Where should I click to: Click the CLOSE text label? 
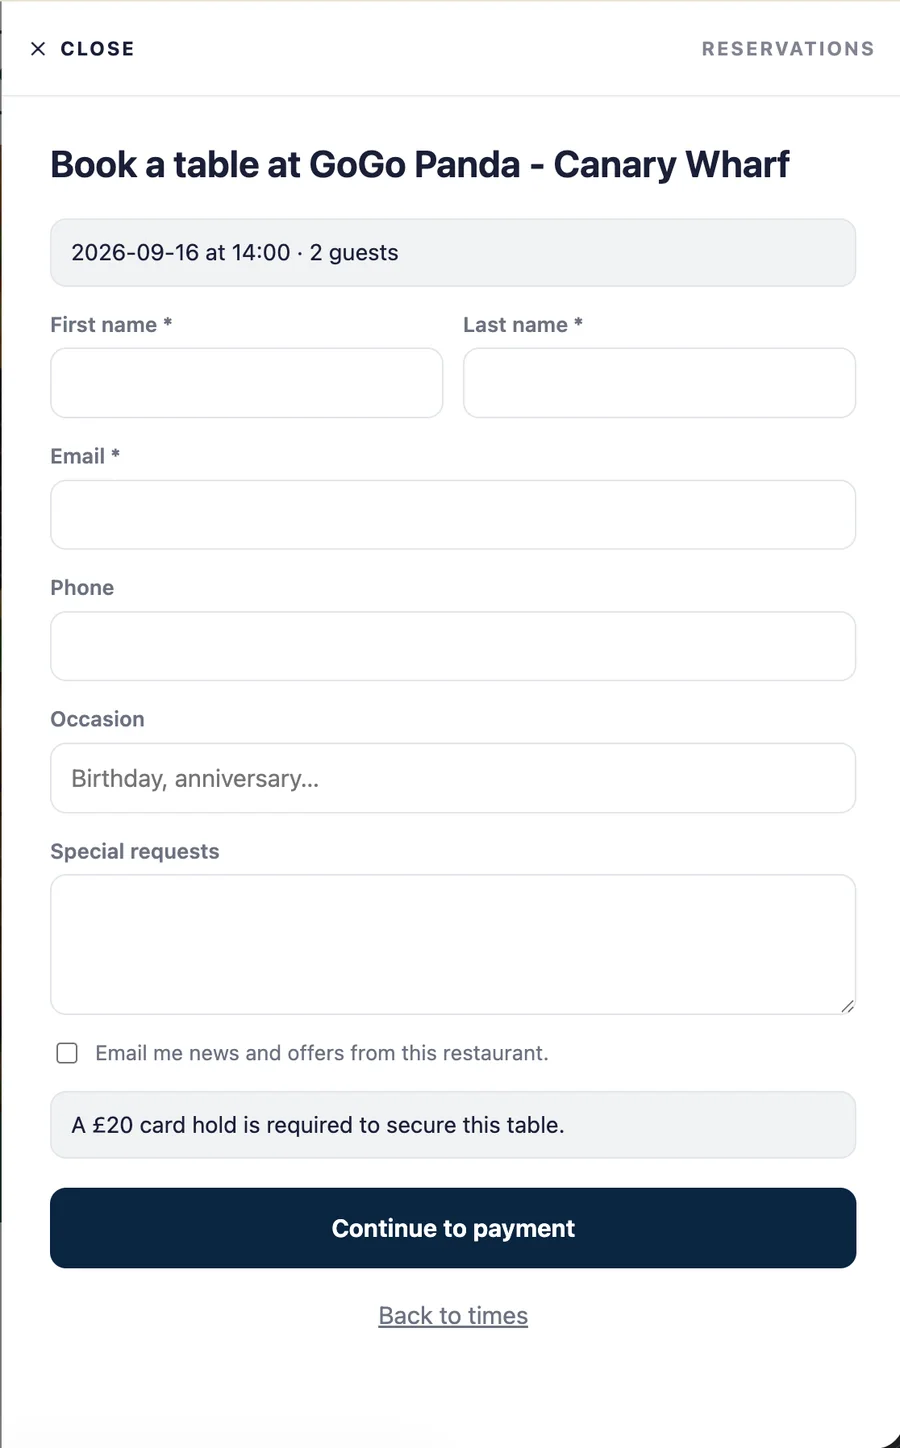pyautogui.click(x=97, y=49)
